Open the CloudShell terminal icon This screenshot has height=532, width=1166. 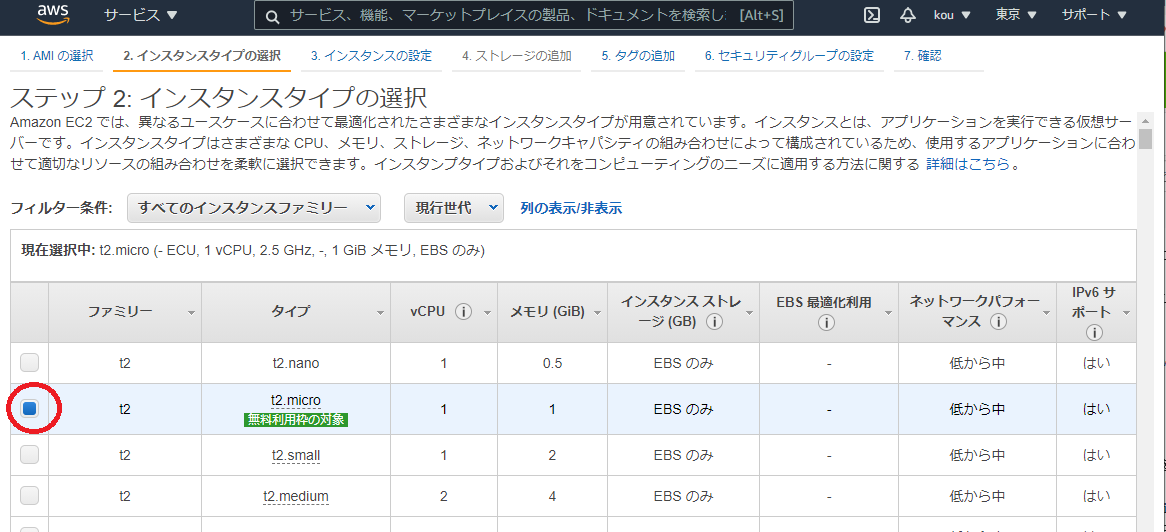tap(872, 15)
